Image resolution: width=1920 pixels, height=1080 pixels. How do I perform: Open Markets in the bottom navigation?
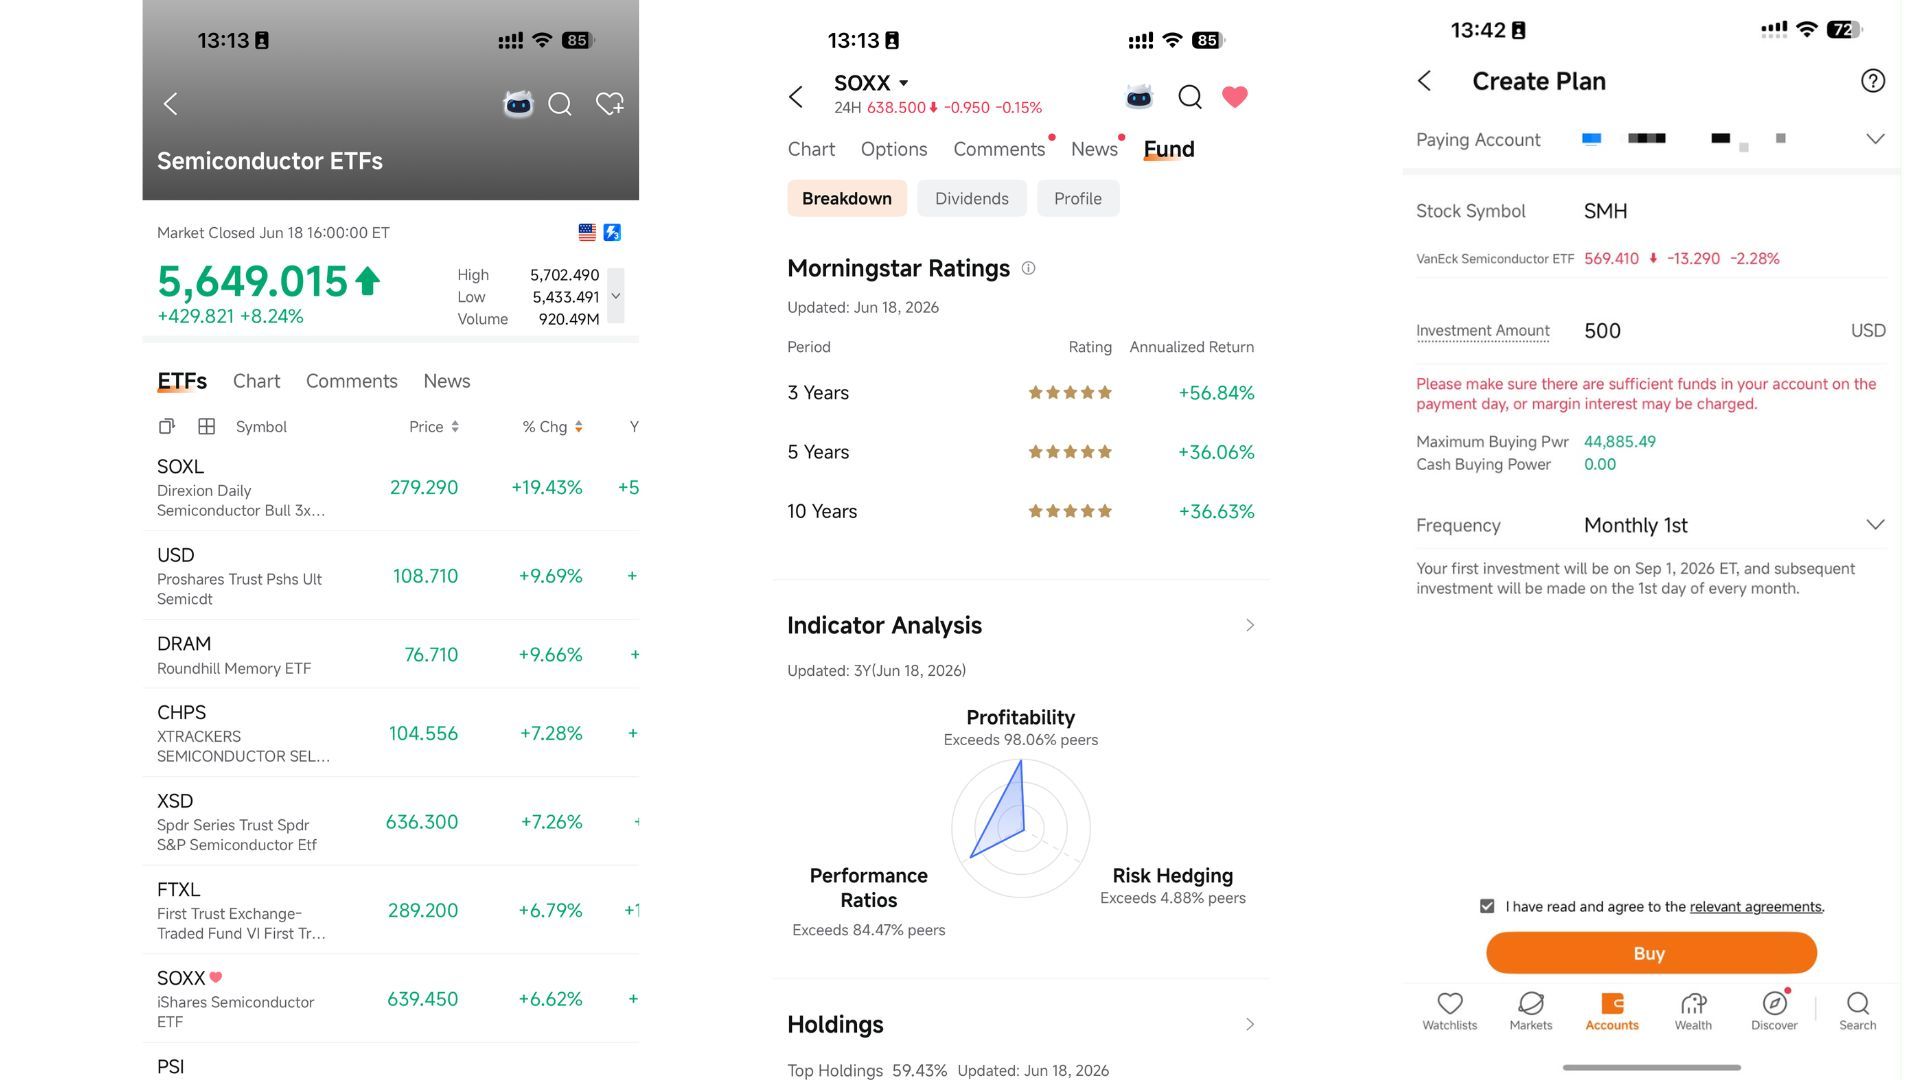(1531, 1011)
